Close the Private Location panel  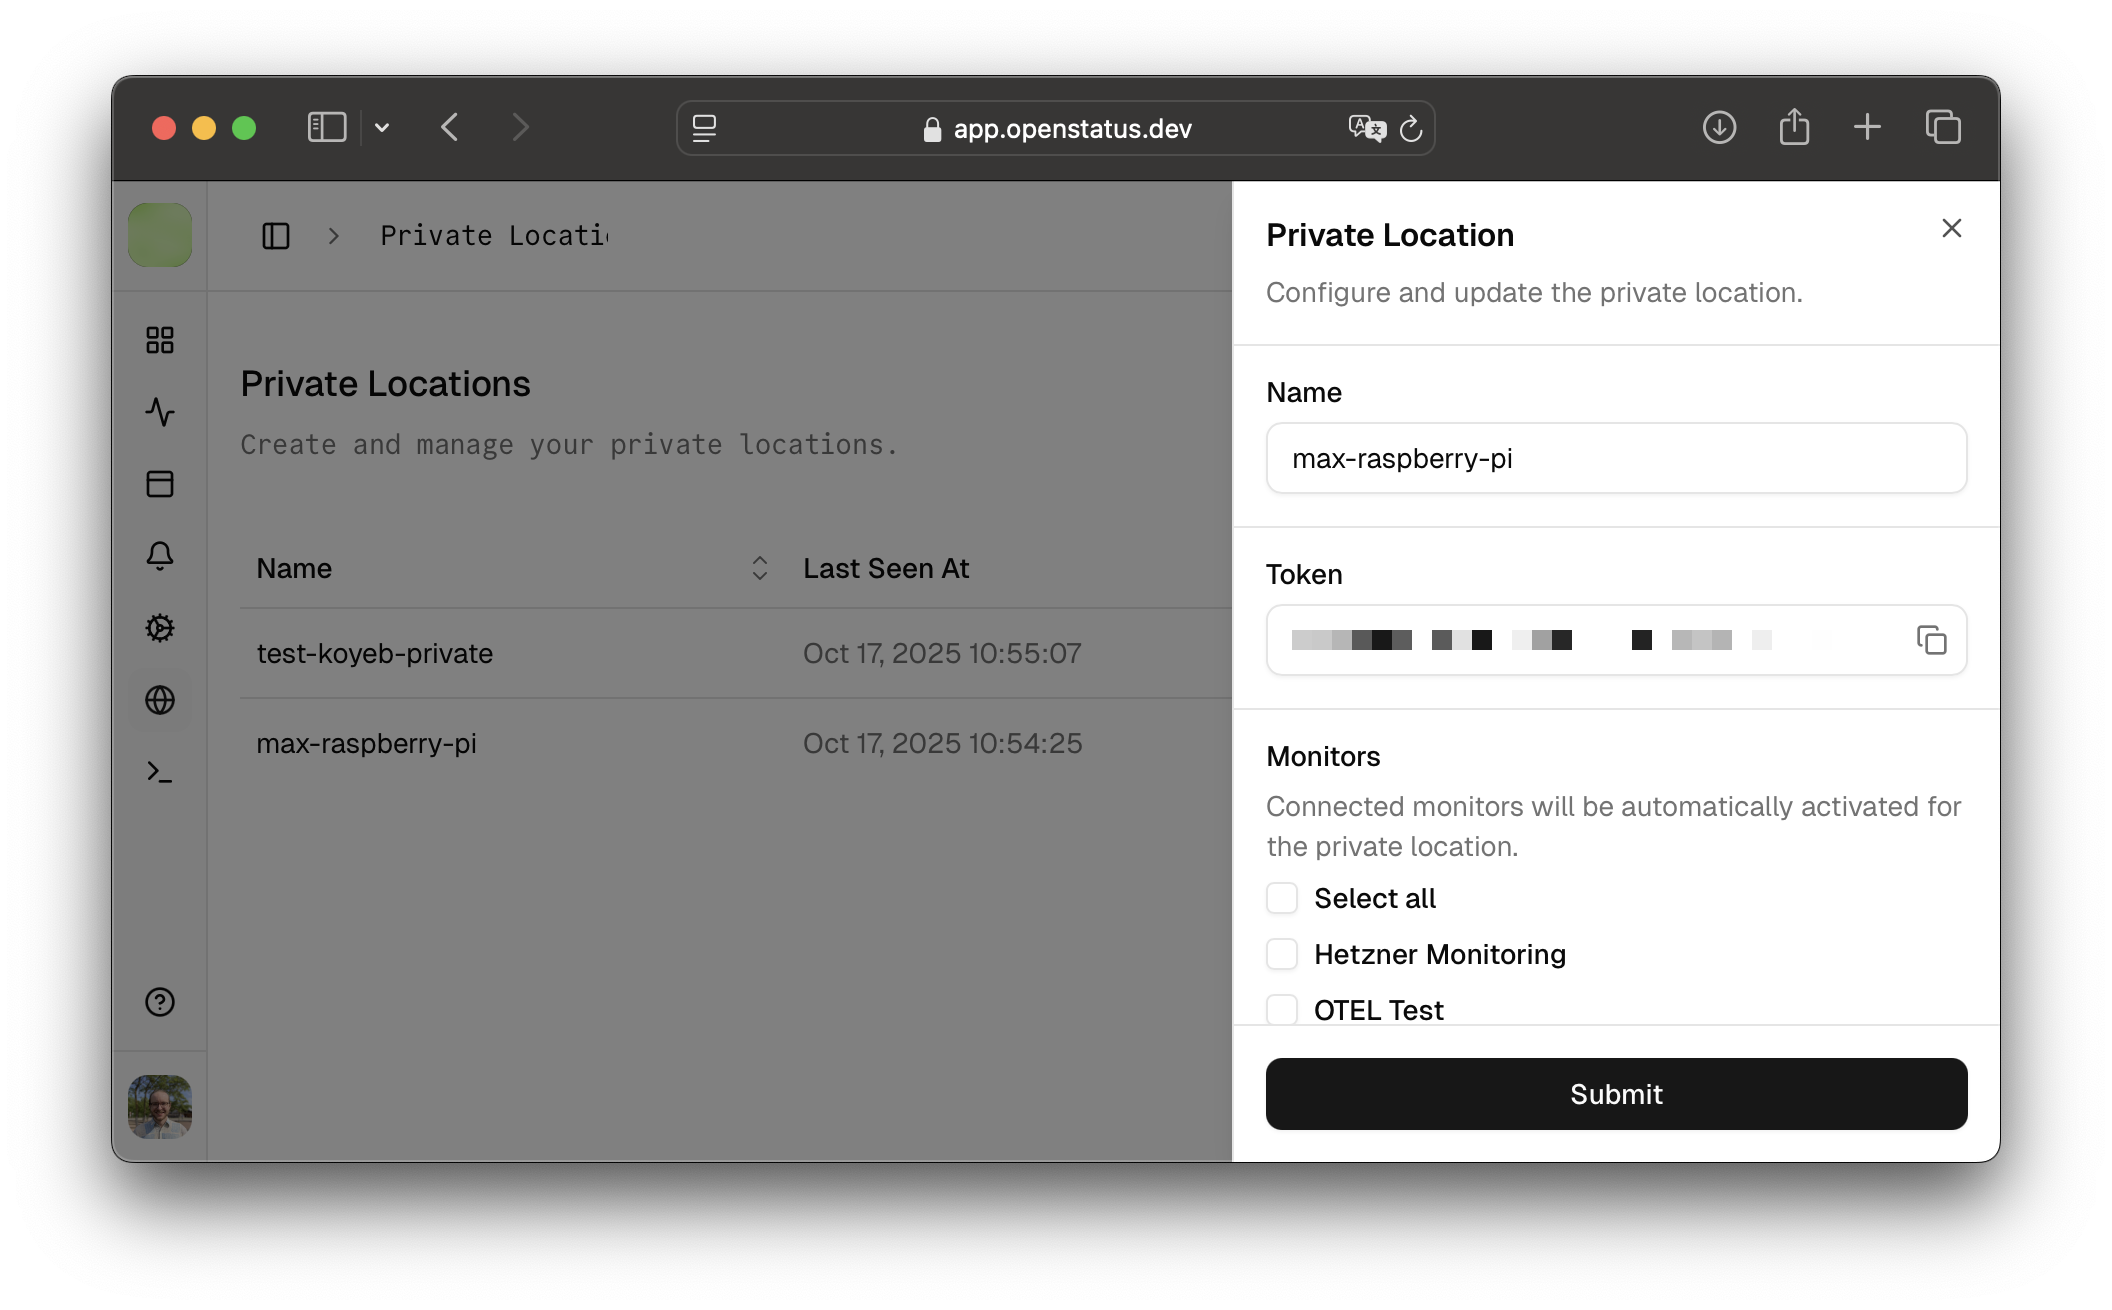[x=1951, y=228]
